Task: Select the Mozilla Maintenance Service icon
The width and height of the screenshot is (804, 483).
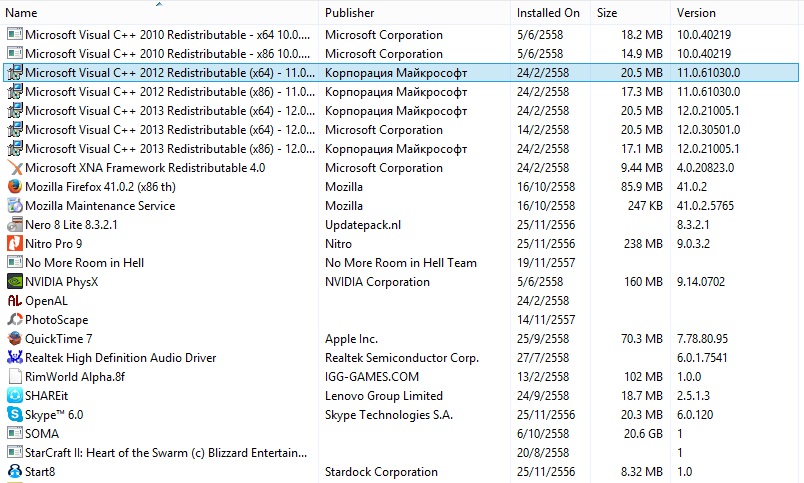Action: 15,205
